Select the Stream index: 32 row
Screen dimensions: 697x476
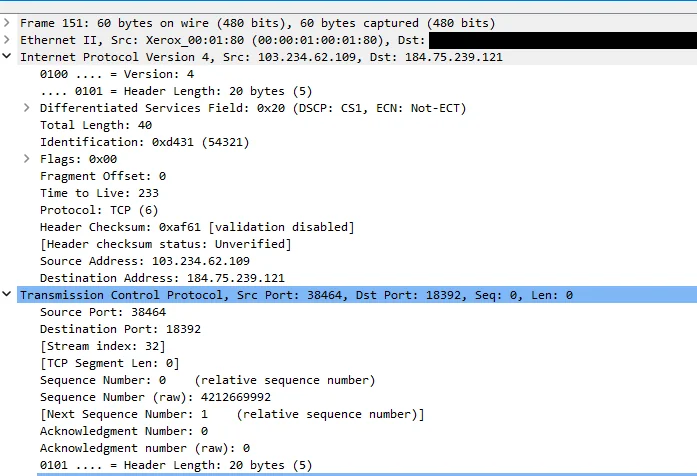(x=357, y=346)
